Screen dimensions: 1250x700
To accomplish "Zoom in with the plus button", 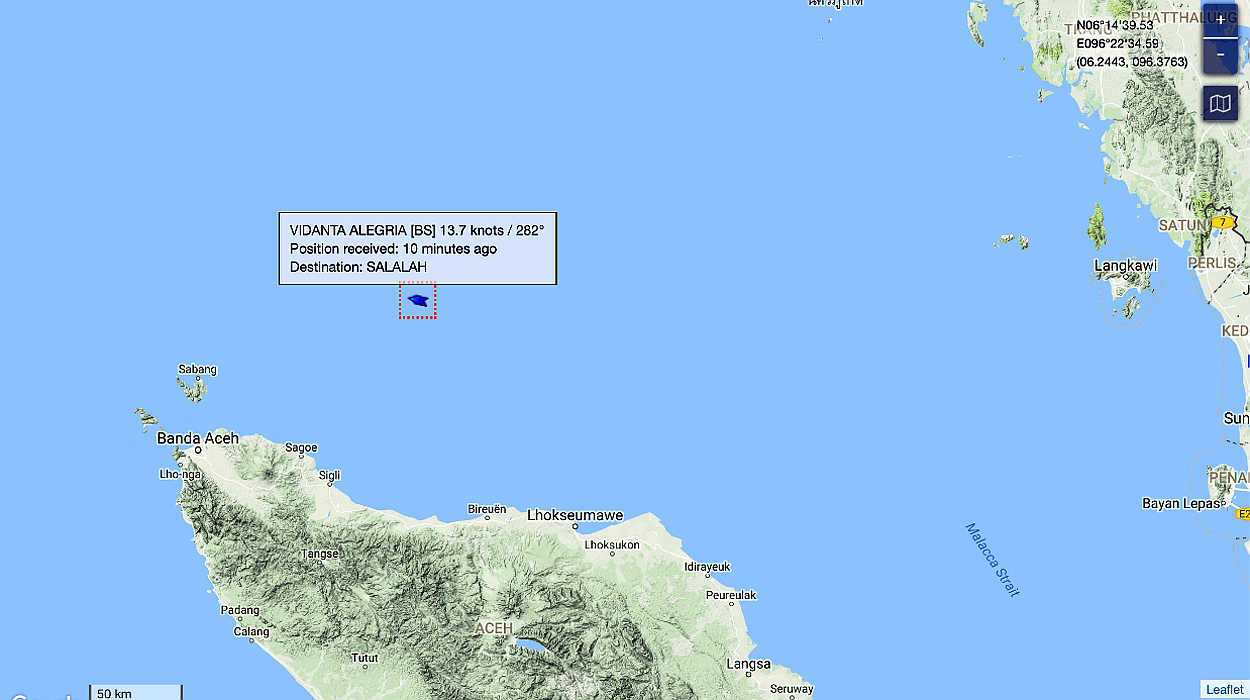I will pos(1220,21).
